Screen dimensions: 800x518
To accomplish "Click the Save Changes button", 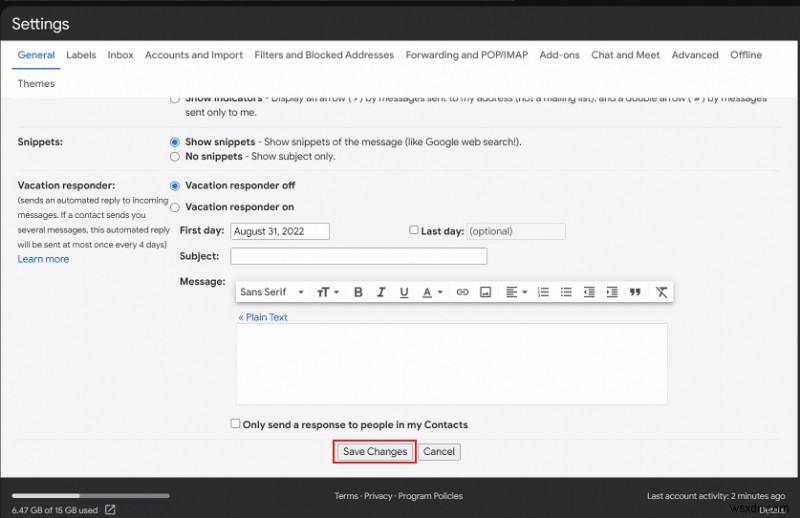I will click(x=375, y=452).
